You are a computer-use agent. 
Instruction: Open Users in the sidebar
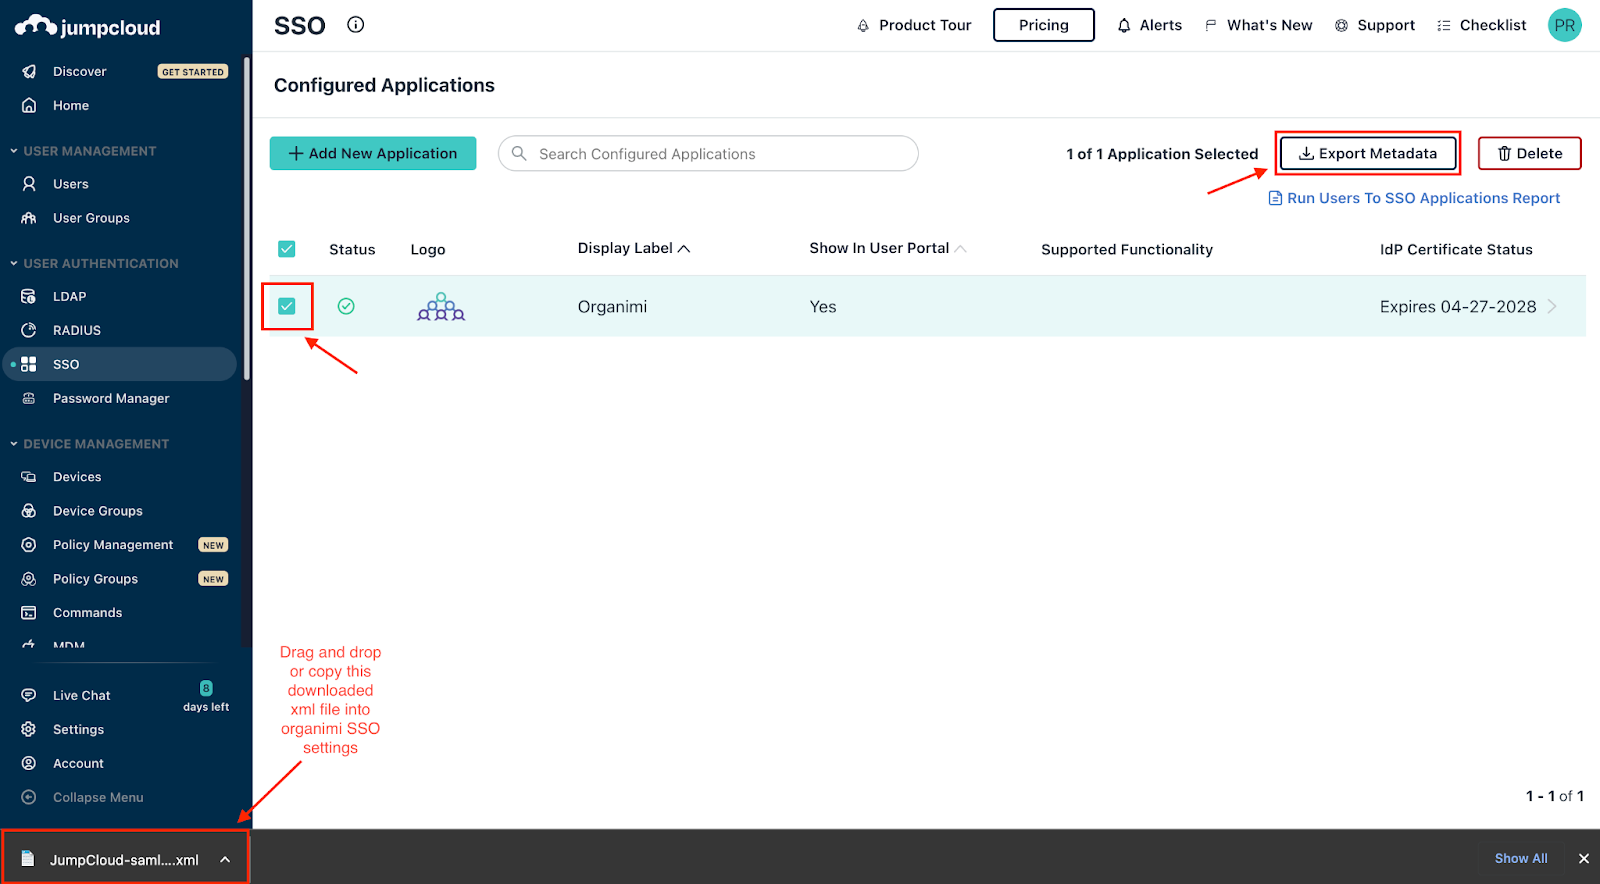point(71,184)
